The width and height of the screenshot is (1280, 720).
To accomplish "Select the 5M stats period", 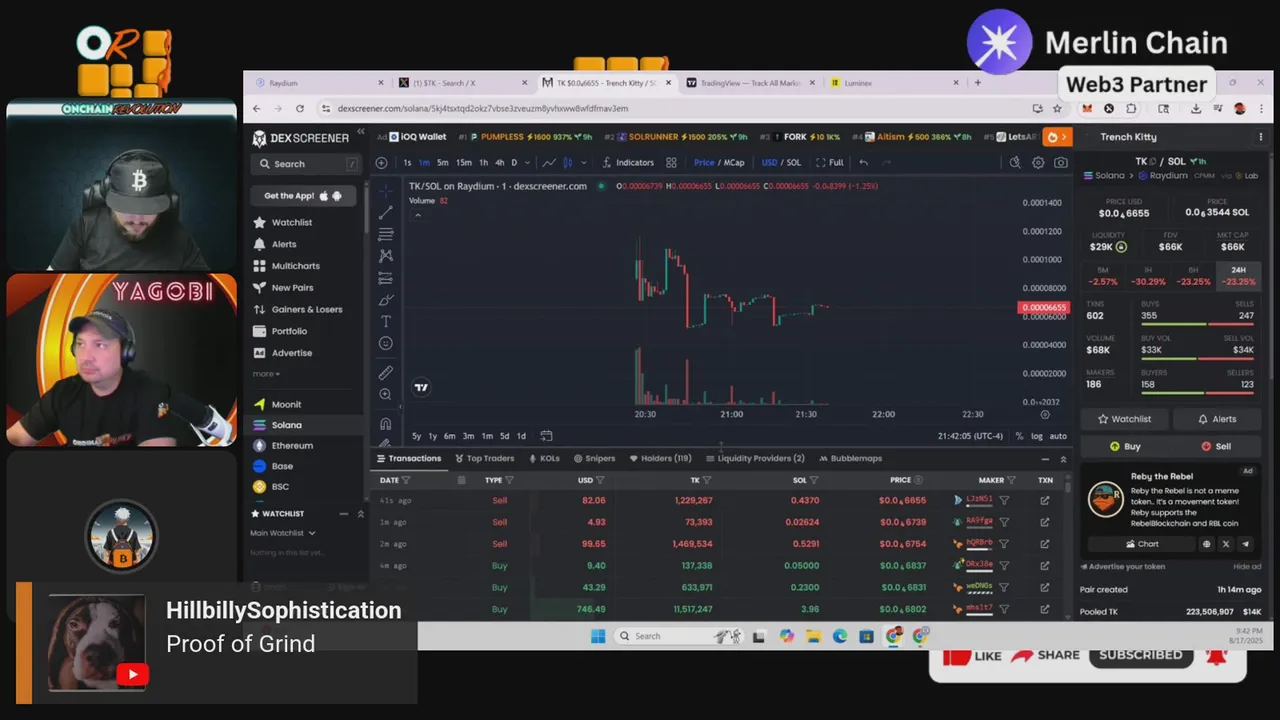I will click(1103, 276).
